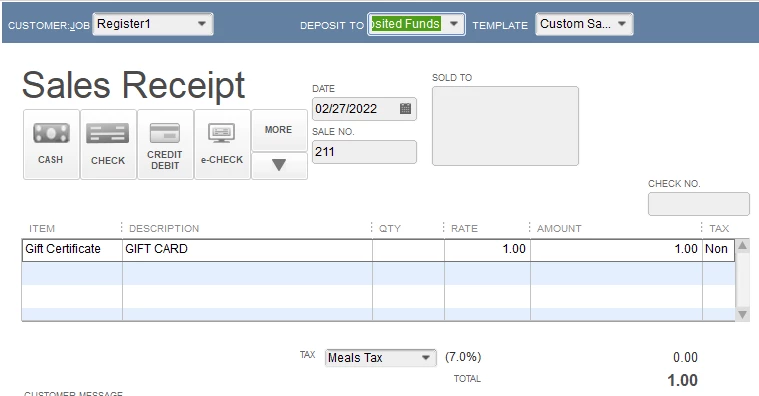The height and width of the screenshot is (396, 759).
Task: Open the Template dropdown showing Custom Sa...
Action: pyautogui.click(x=584, y=24)
